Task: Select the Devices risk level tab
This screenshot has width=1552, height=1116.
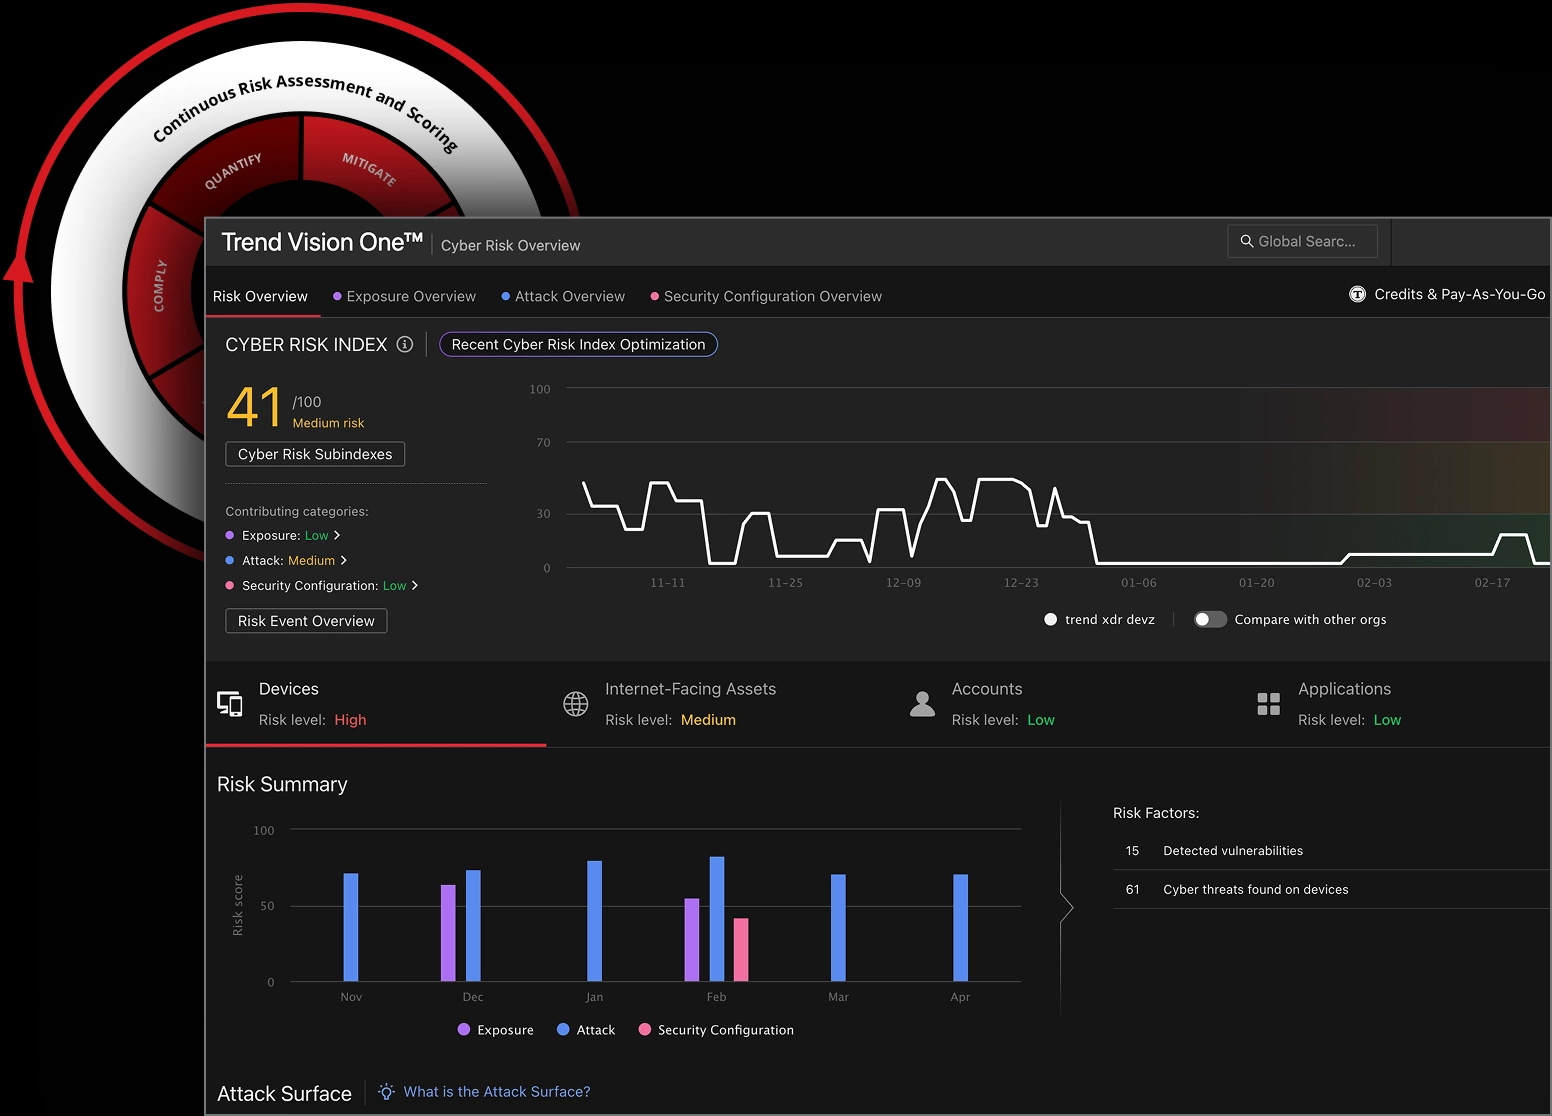Action: [376, 704]
